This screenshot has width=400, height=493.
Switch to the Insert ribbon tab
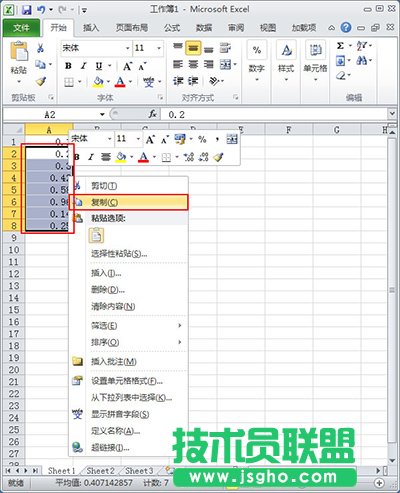91,28
